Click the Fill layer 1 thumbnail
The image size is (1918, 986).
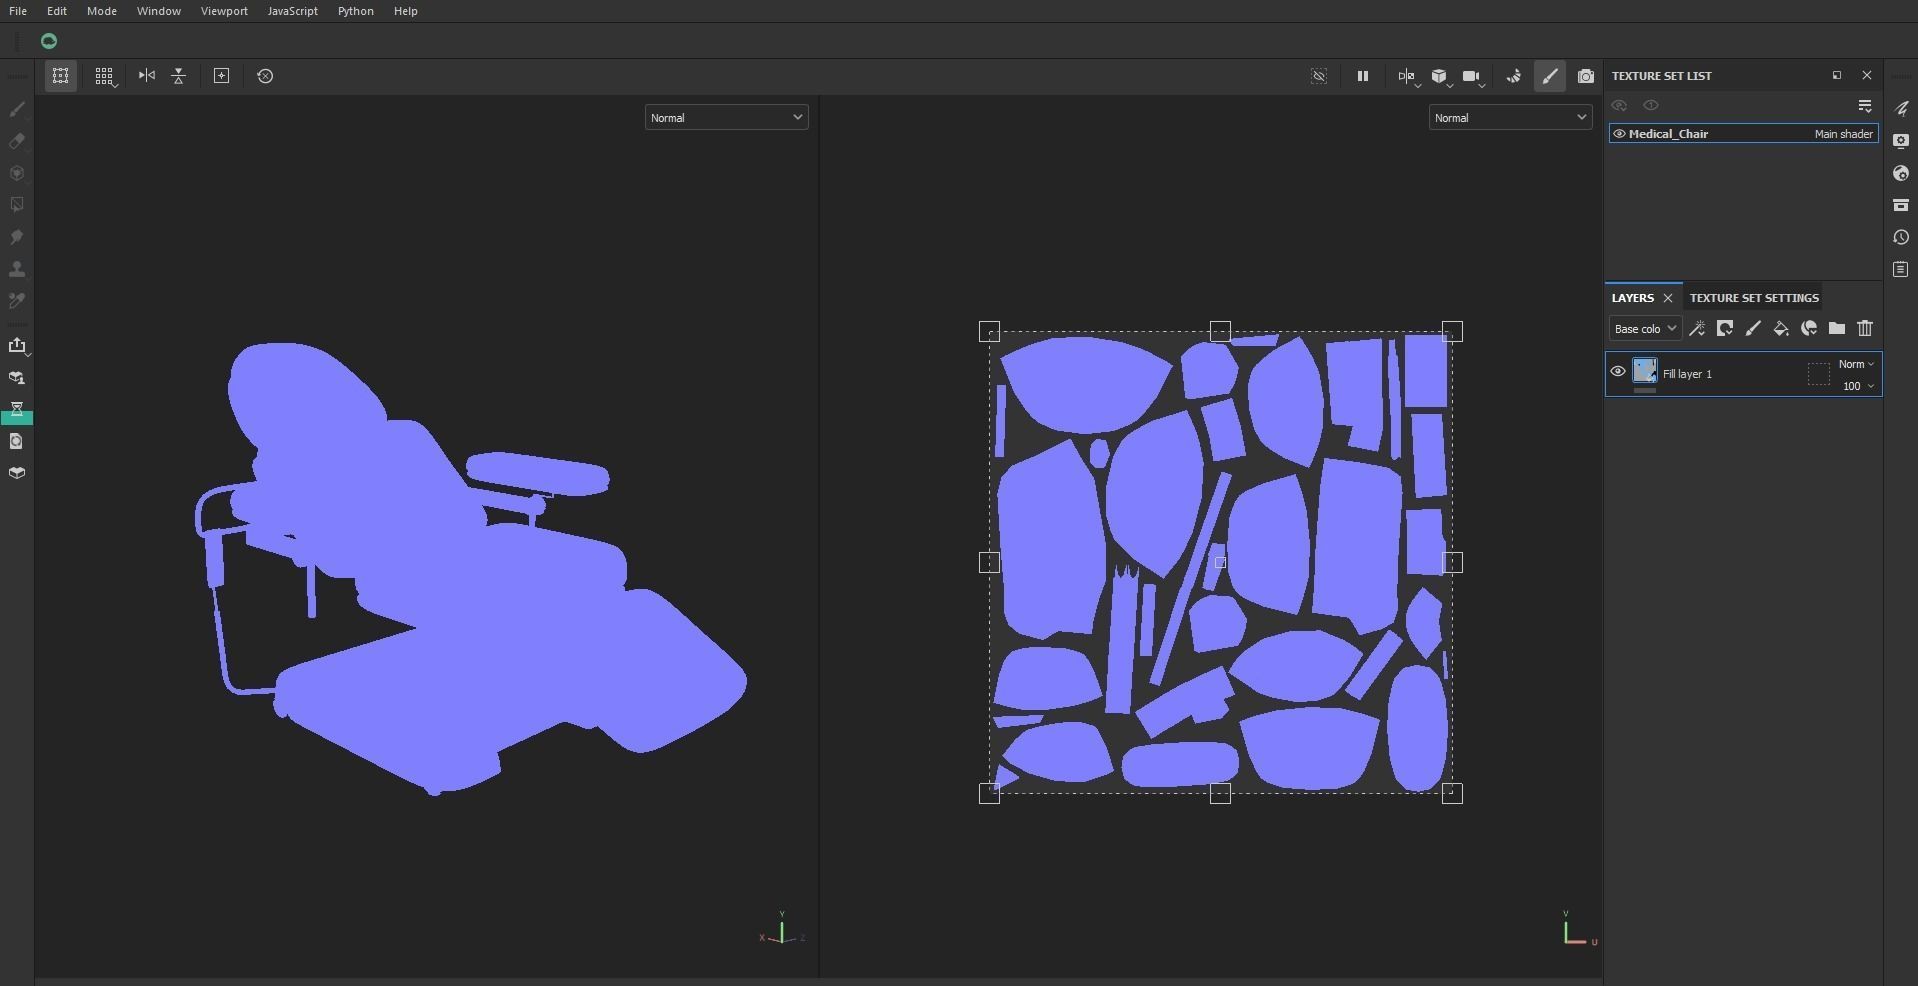click(x=1645, y=371)
